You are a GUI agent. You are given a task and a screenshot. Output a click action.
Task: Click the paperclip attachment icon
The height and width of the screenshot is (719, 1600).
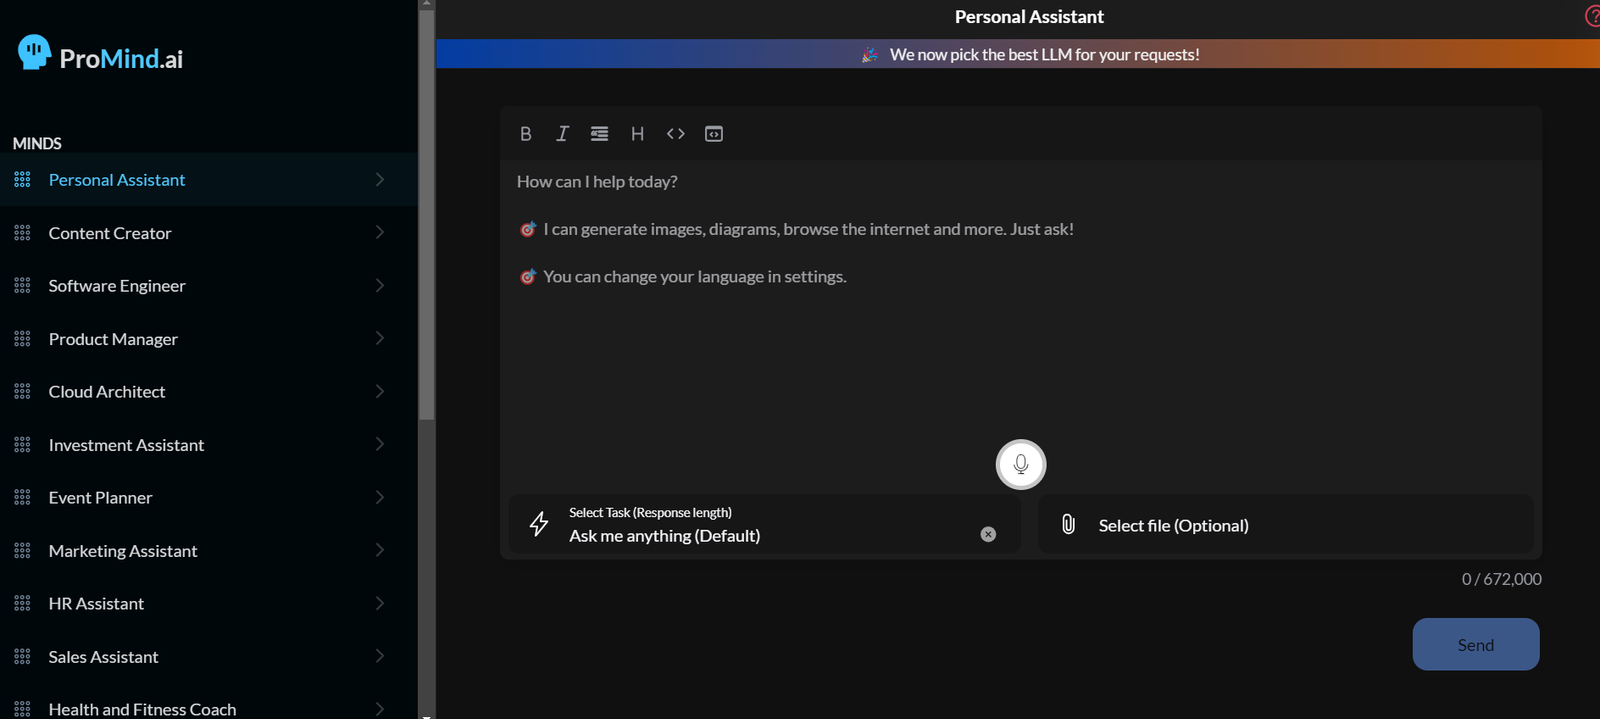(1068, 525)
